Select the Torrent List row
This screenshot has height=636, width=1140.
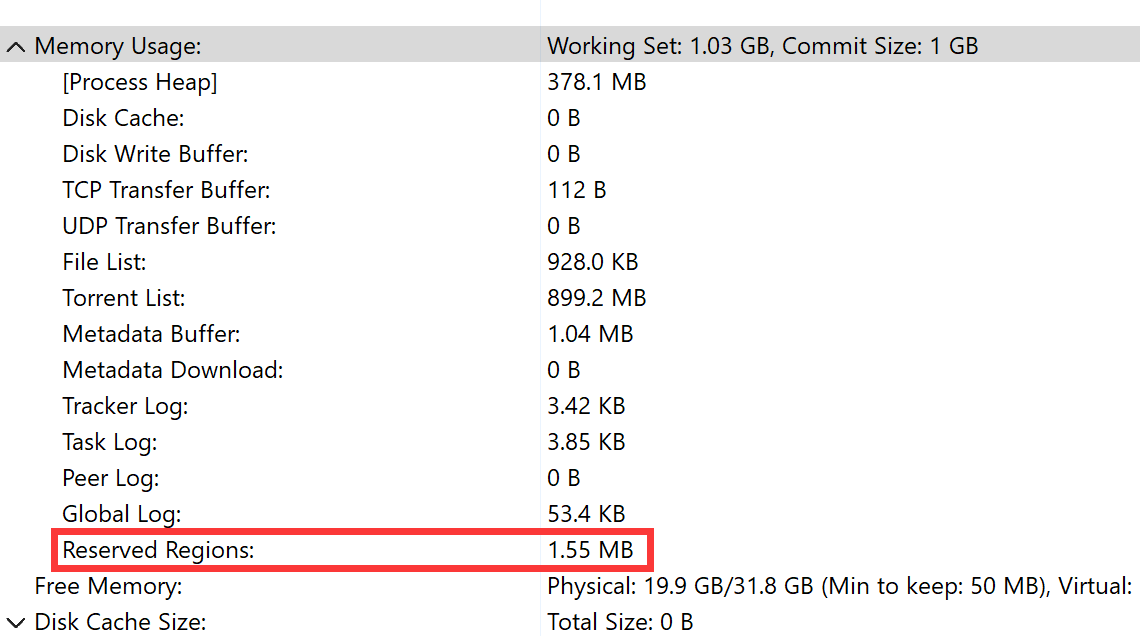pos(570,297)
